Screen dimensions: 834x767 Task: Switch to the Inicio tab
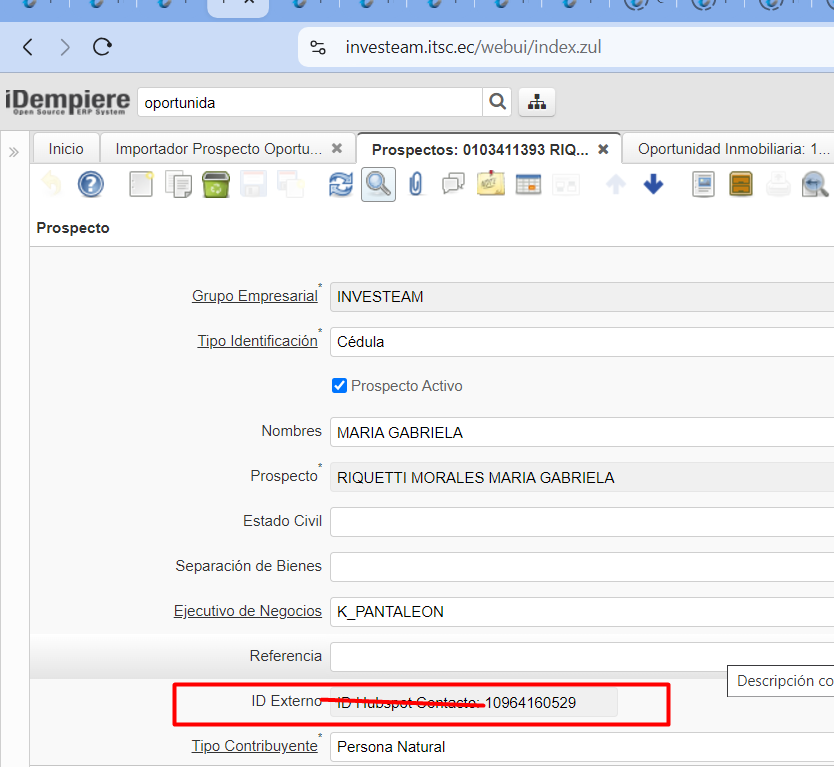point(66,149)
